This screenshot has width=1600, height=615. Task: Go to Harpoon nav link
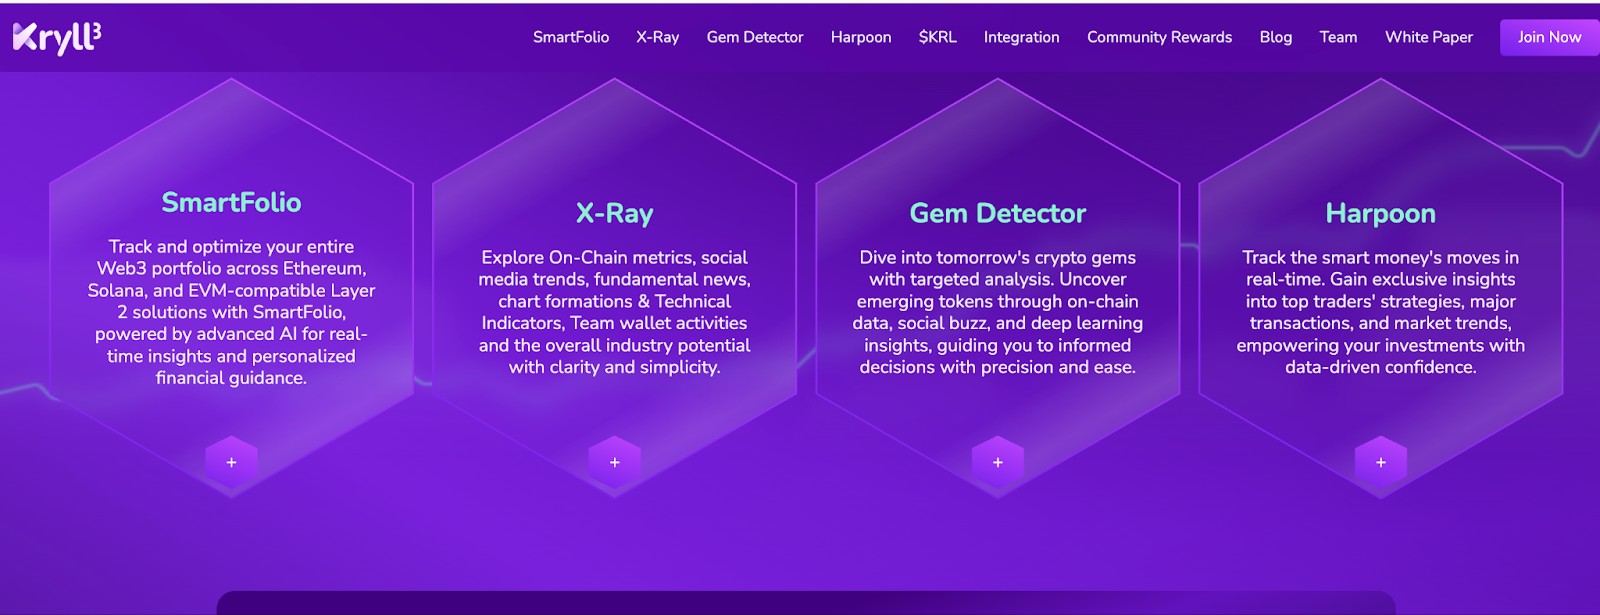pyautogui.click(x=861, y=37)
